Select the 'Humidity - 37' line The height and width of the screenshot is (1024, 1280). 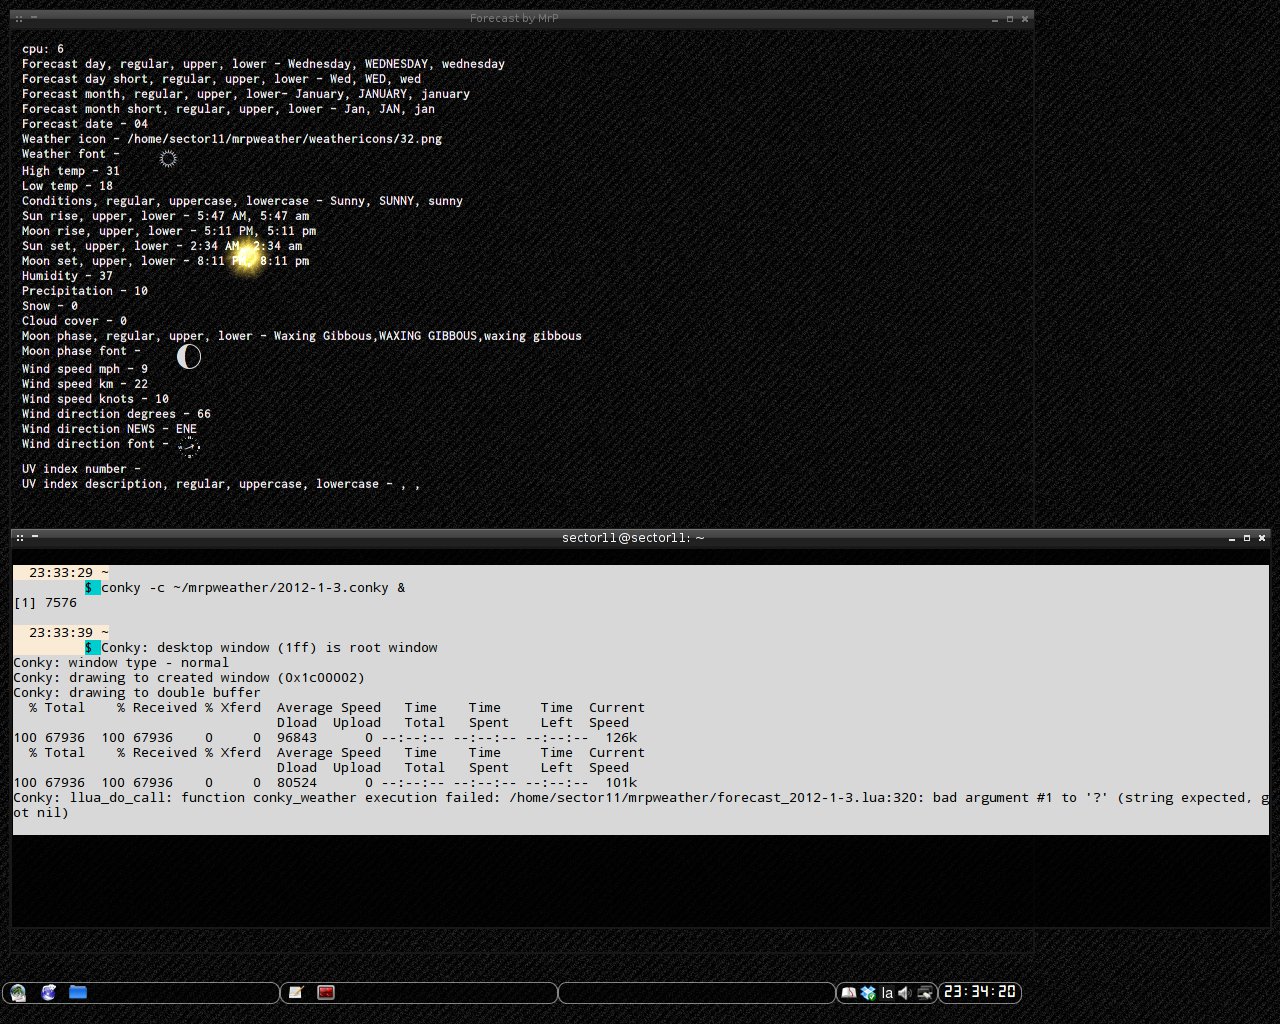[x=67, y=276]
